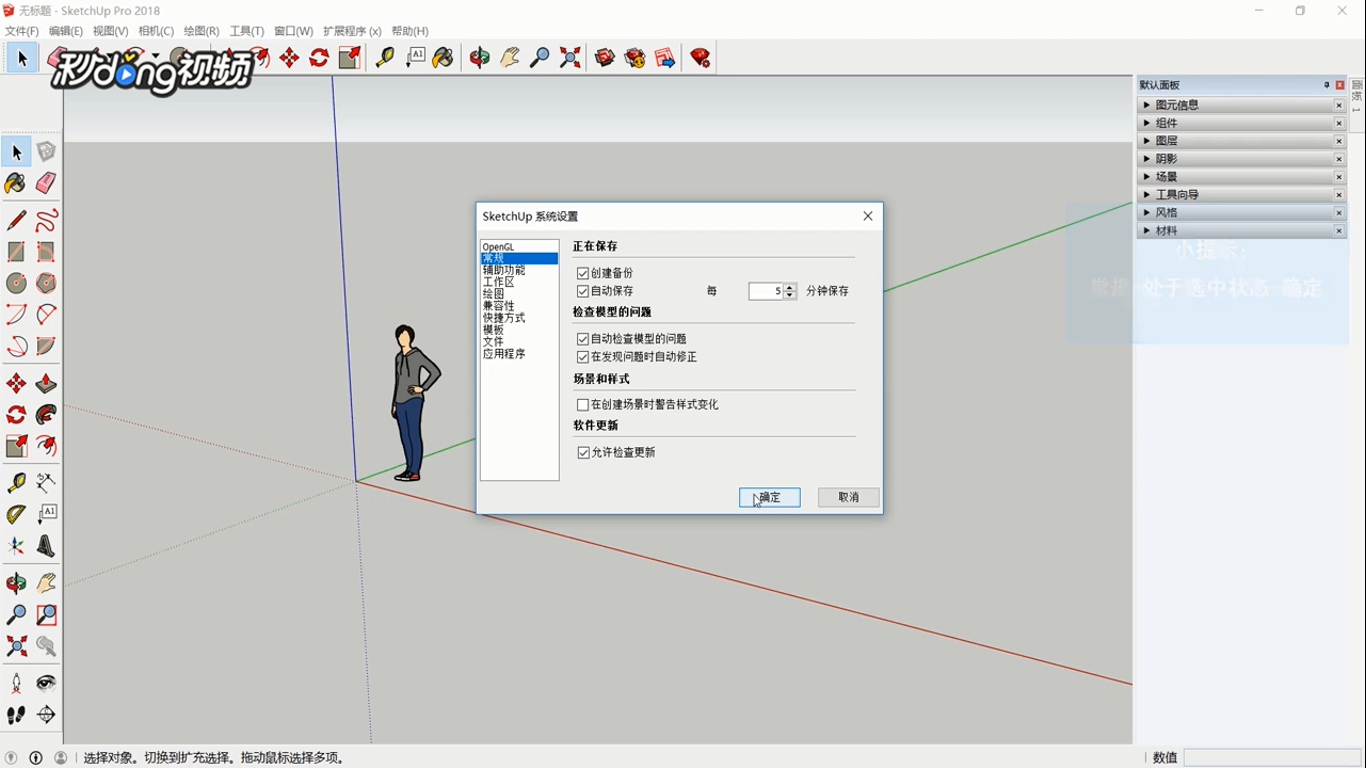Select the Look Around eye tool
The image size is (1366, 768).
tap(46, 684)
